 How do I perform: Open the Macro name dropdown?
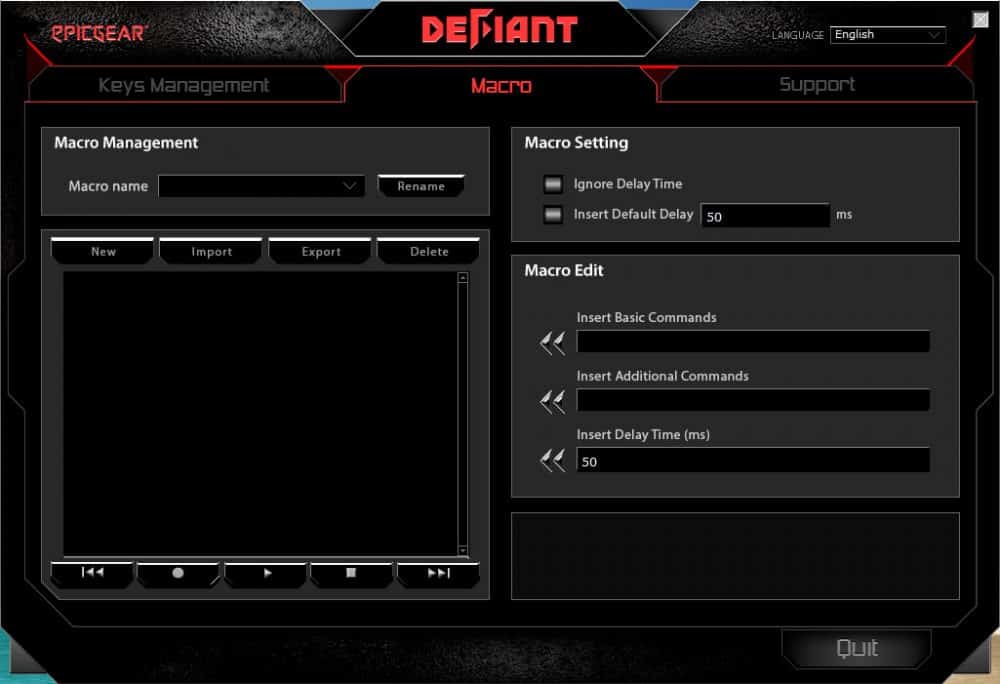click(x=261, y=186)
